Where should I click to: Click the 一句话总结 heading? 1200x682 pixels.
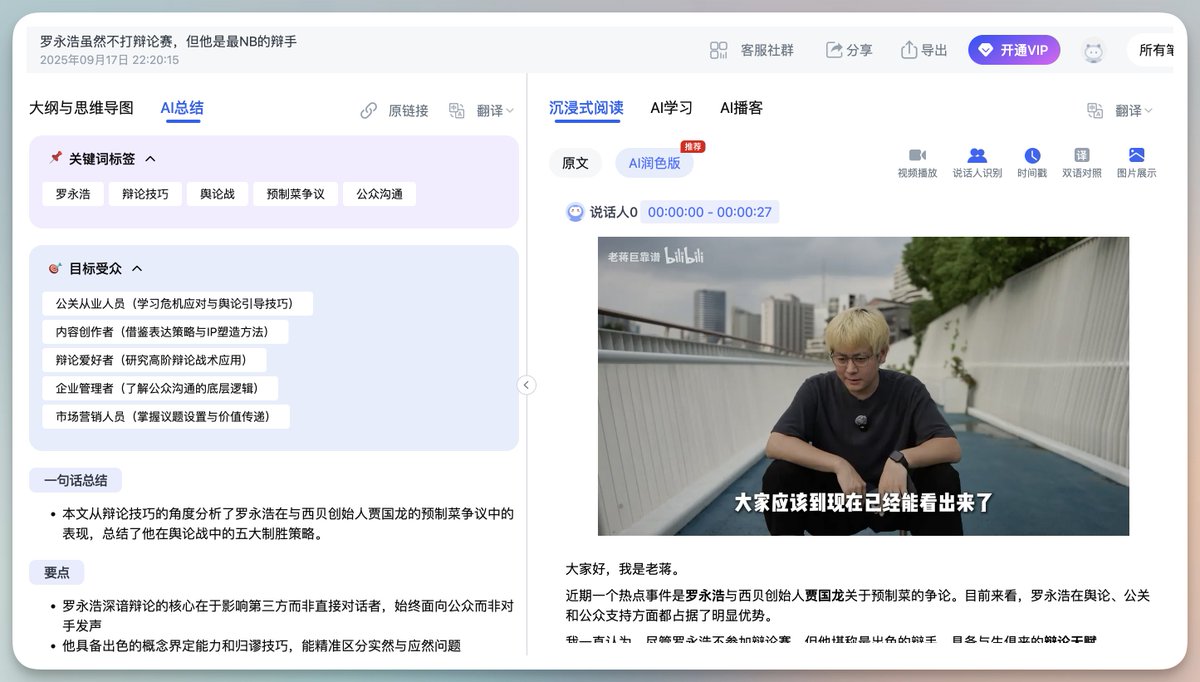point(75,480)
